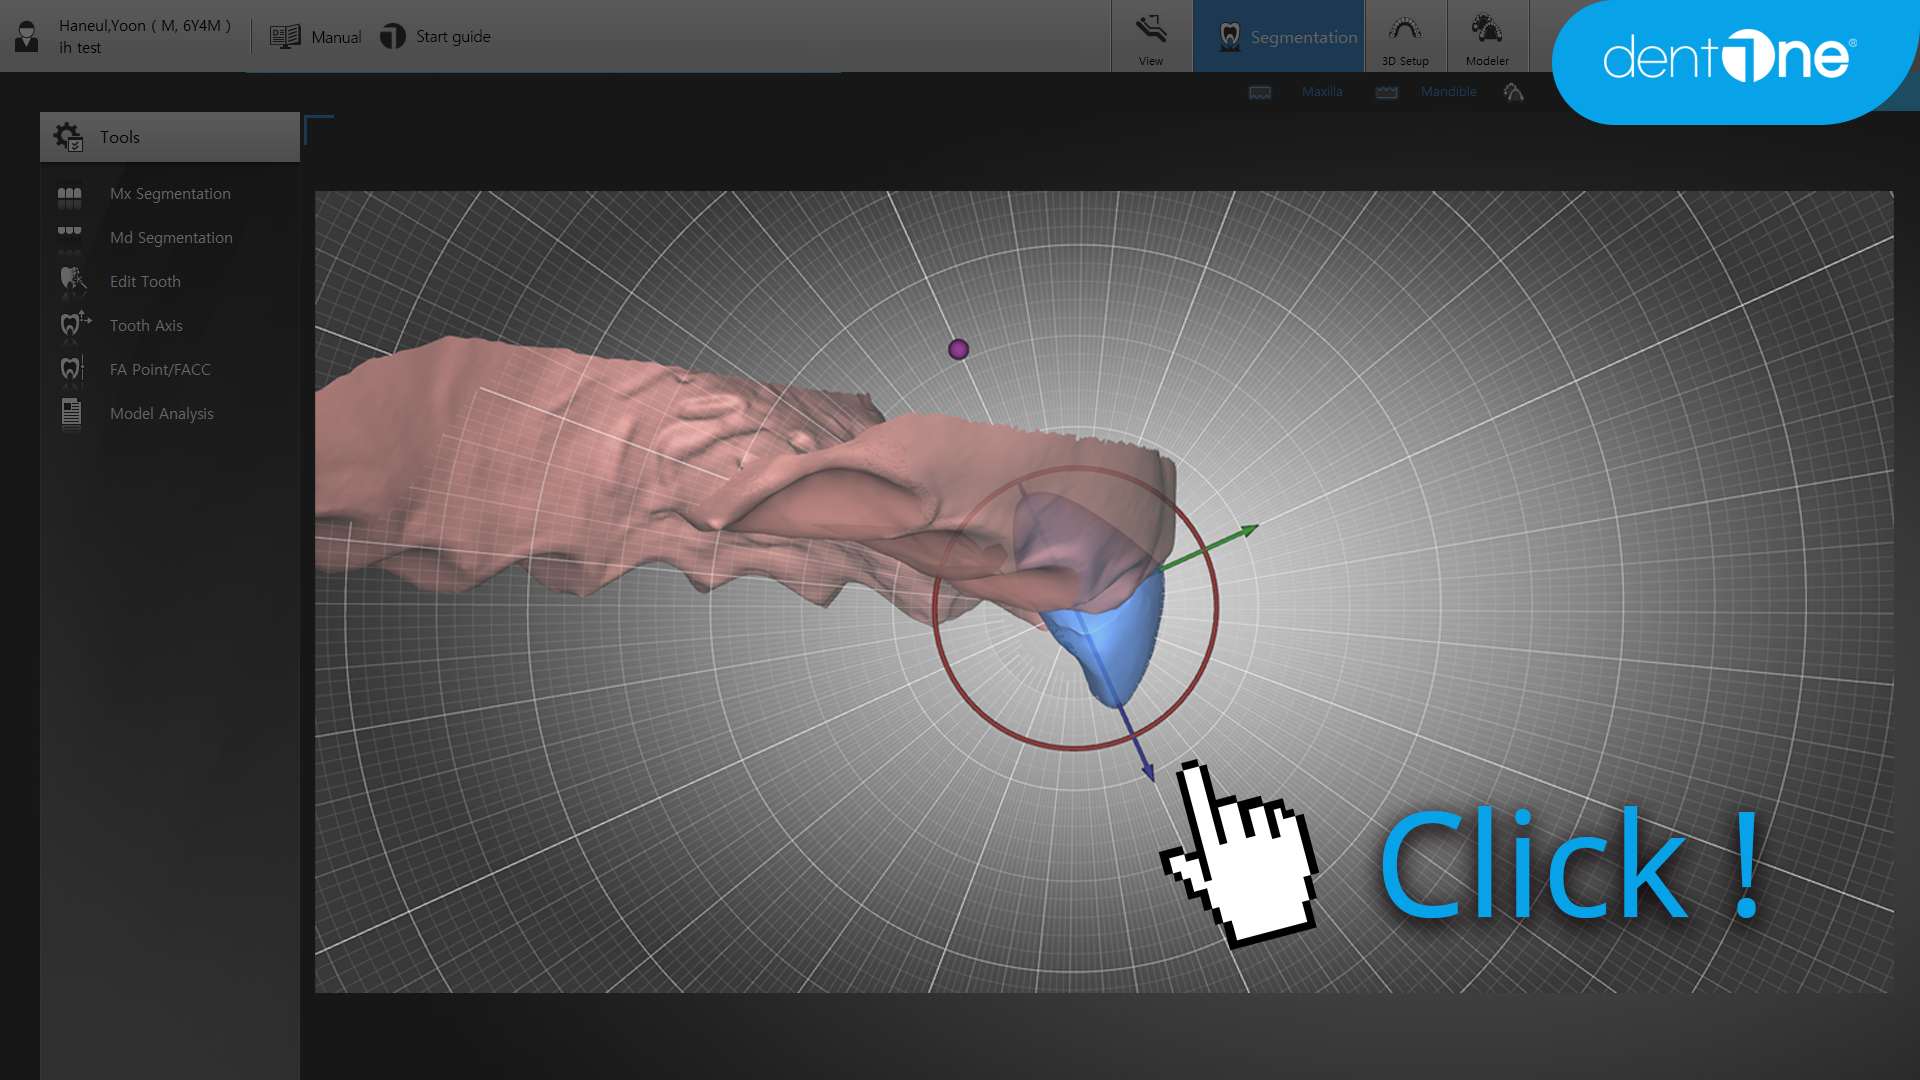Click the patient profile icon

pos(27,37)
